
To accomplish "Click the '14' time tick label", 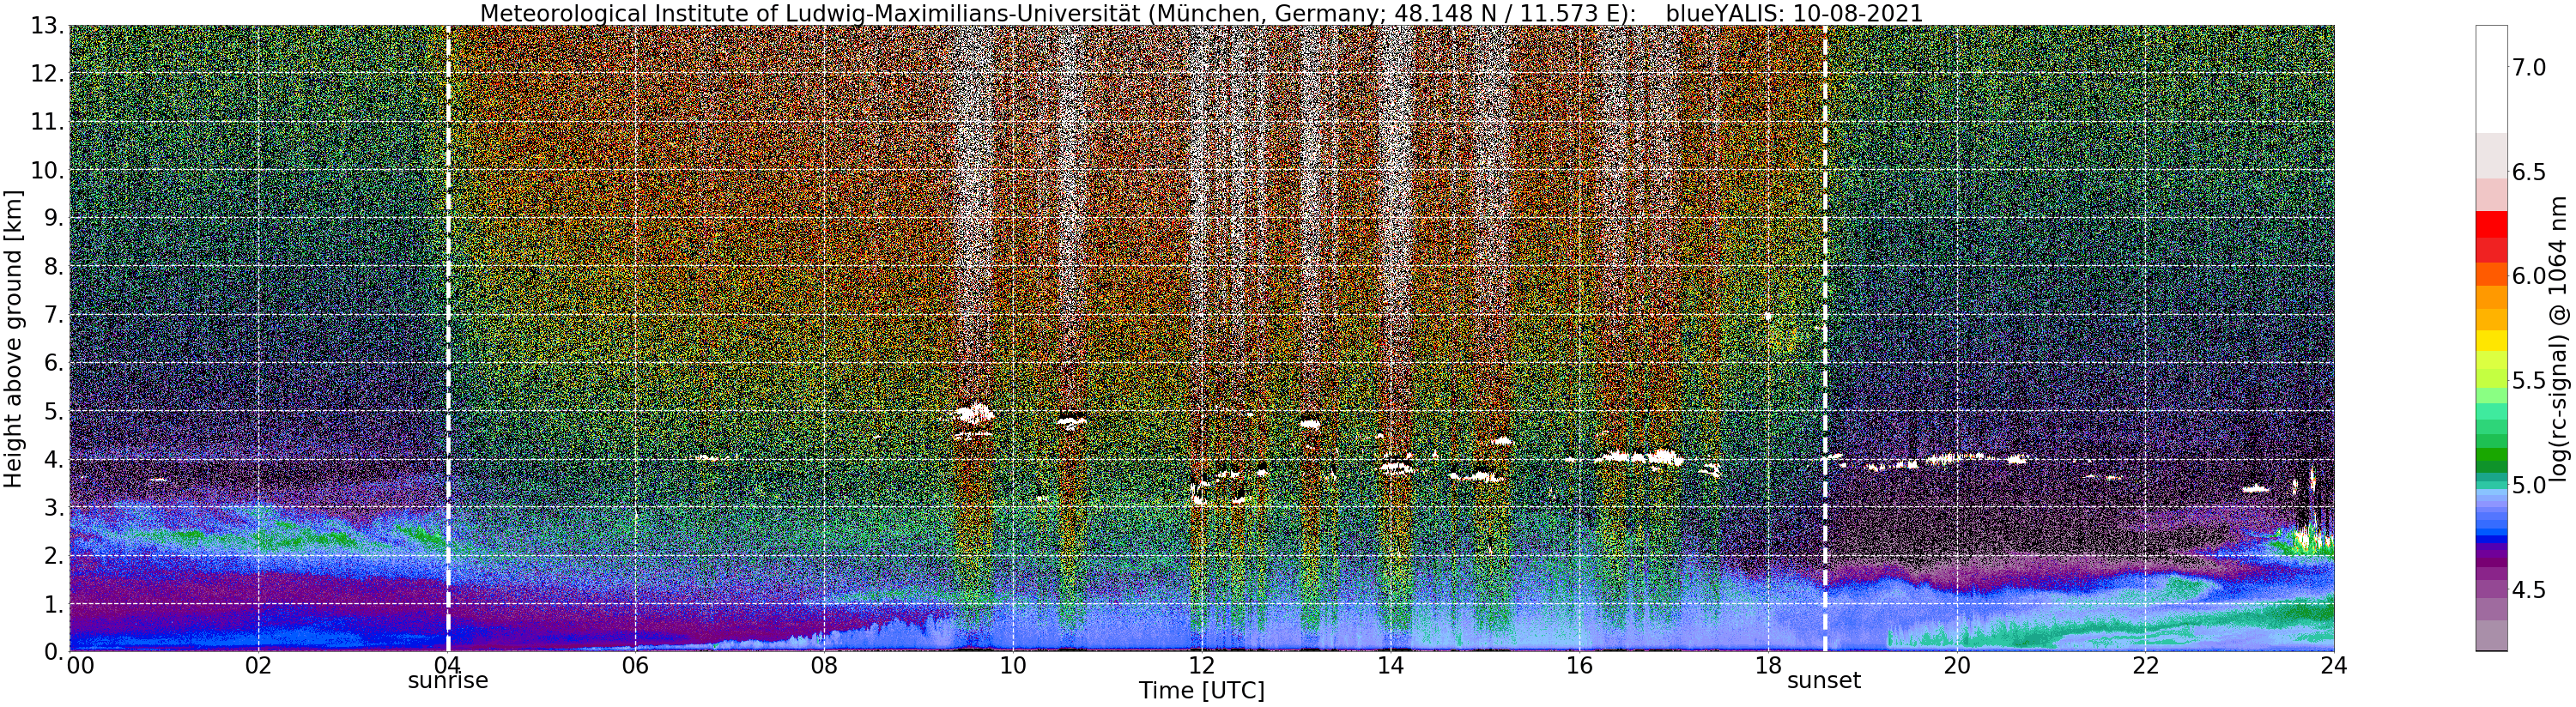I will click(1390, 665).
